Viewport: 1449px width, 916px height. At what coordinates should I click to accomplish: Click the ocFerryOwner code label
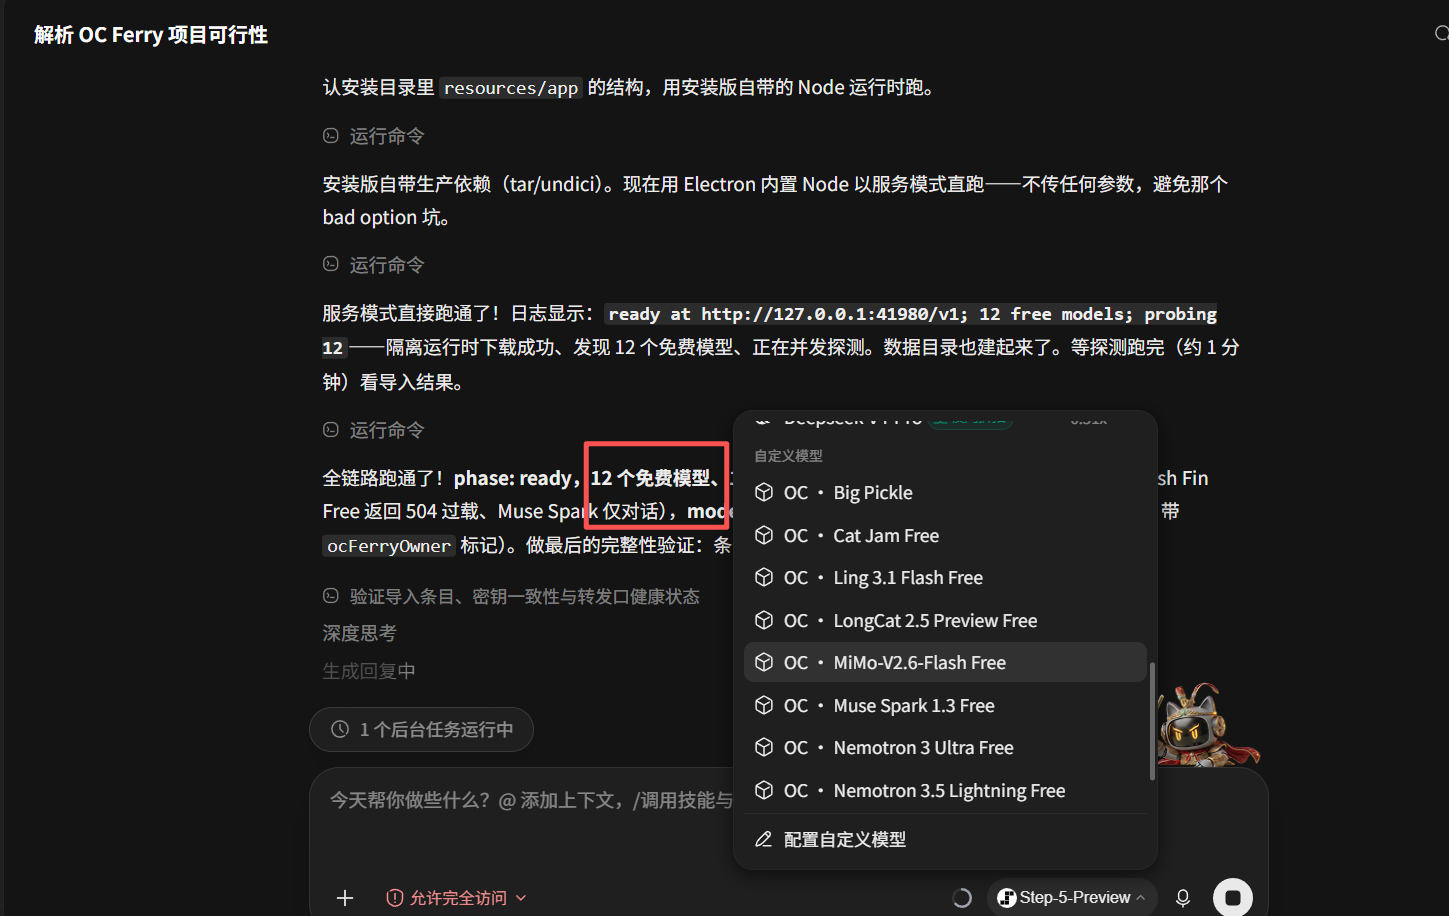(x=389, y=546)
